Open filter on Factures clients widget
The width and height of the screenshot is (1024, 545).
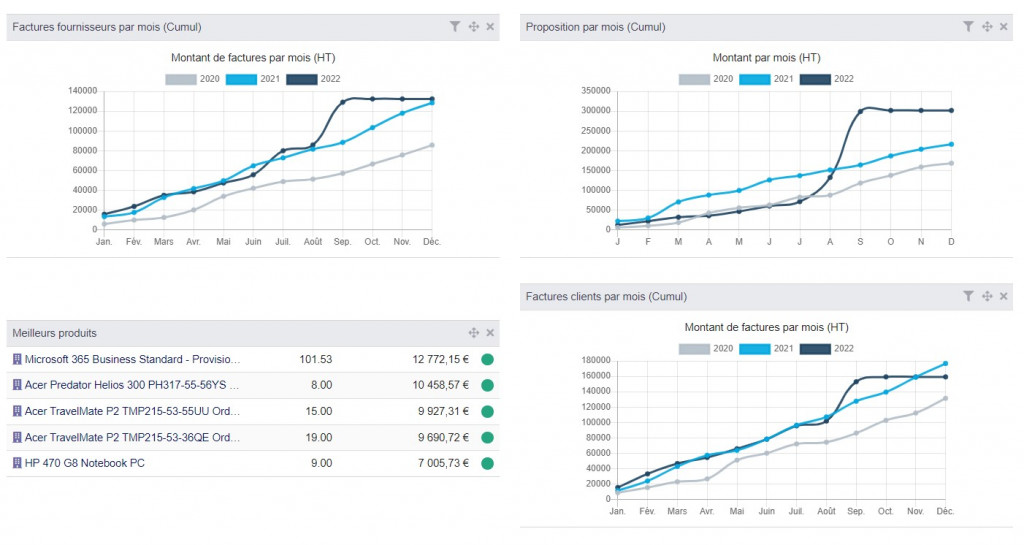click(x=968, y=296)
